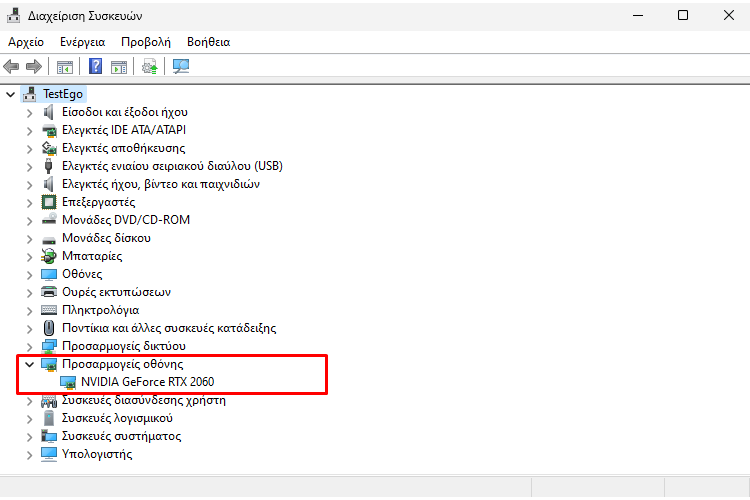Open the Βοήθεια menu
This screenshot has height=500, width=750.
[209, 42]
